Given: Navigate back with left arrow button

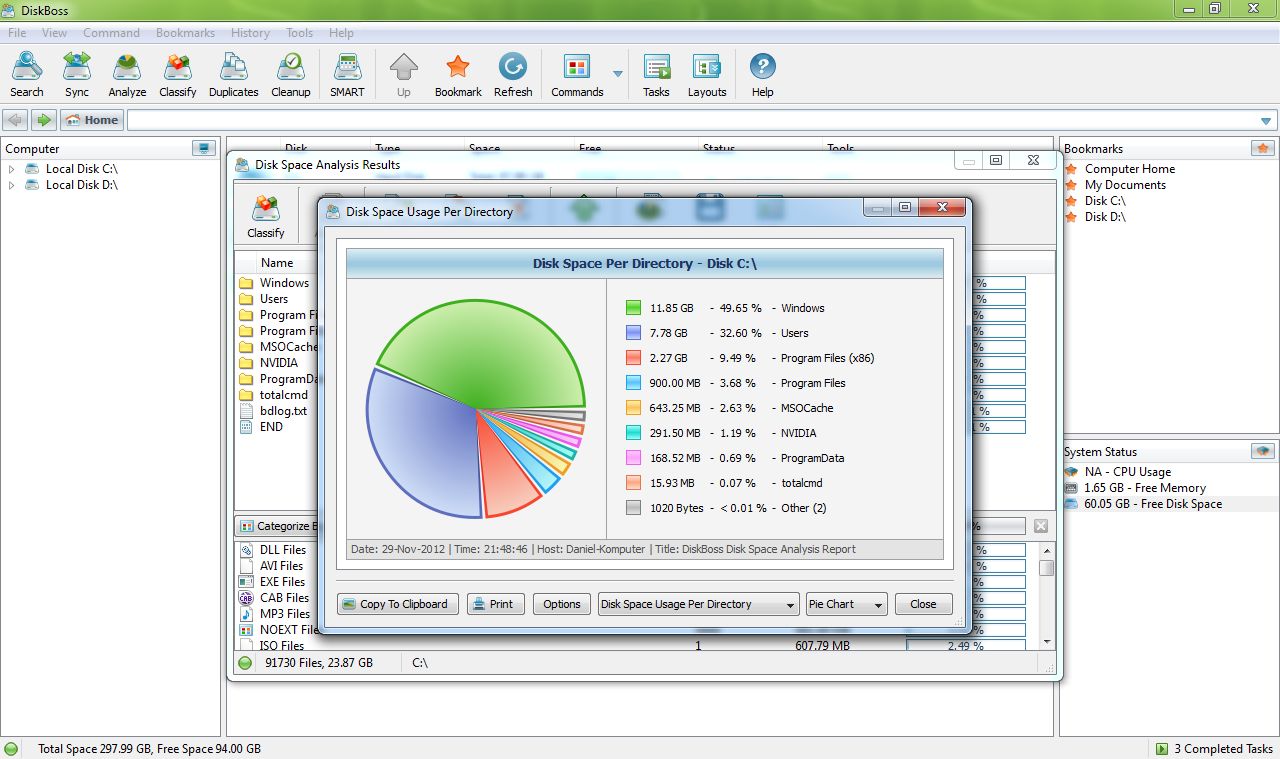Looking at the screenshot, I should (x=15, y=120).
